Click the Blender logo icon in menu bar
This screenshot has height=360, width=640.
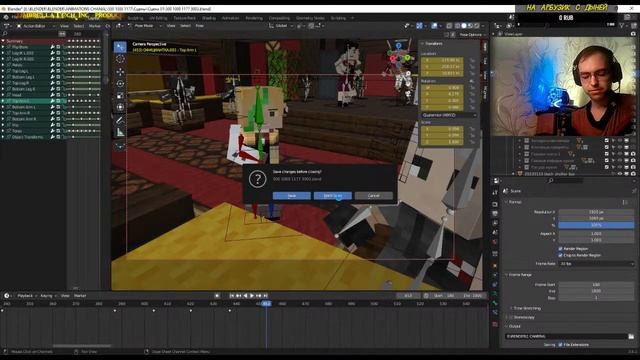click(x=6, y=17)
